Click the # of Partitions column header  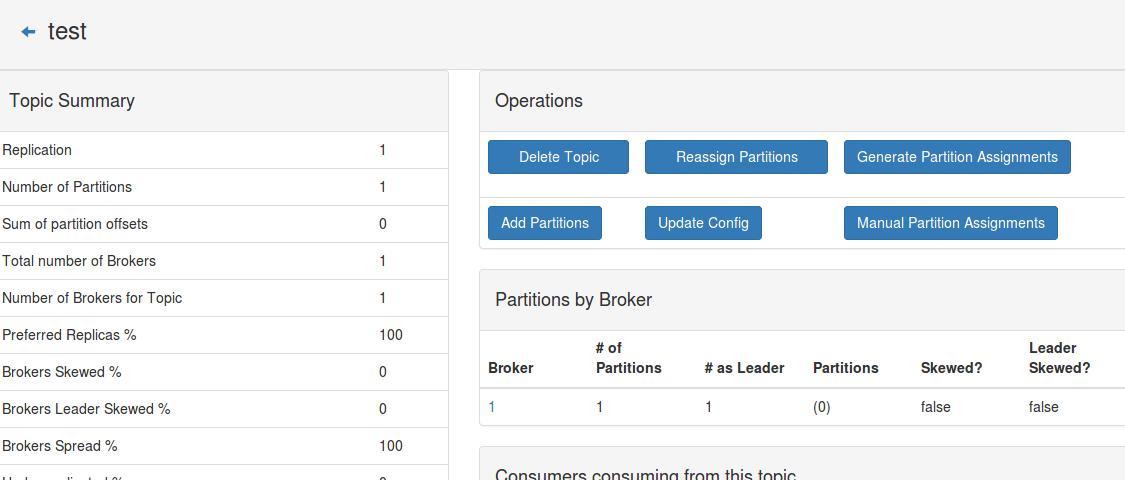click(x=628, y=358)
